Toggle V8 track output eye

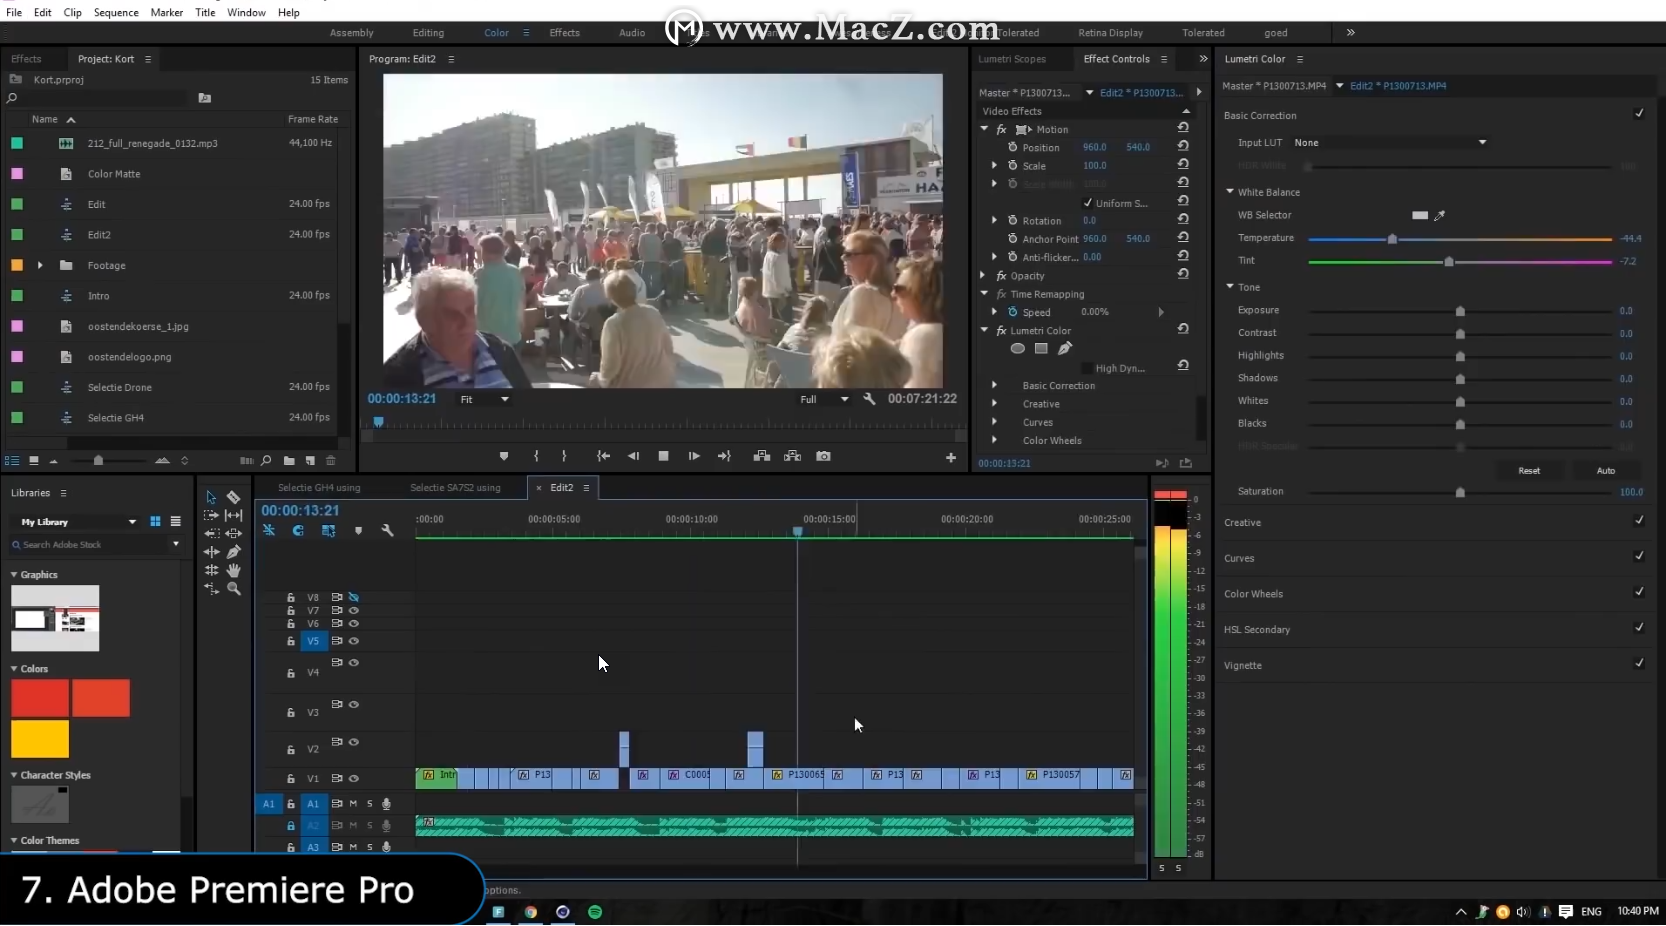pos(353,597)
